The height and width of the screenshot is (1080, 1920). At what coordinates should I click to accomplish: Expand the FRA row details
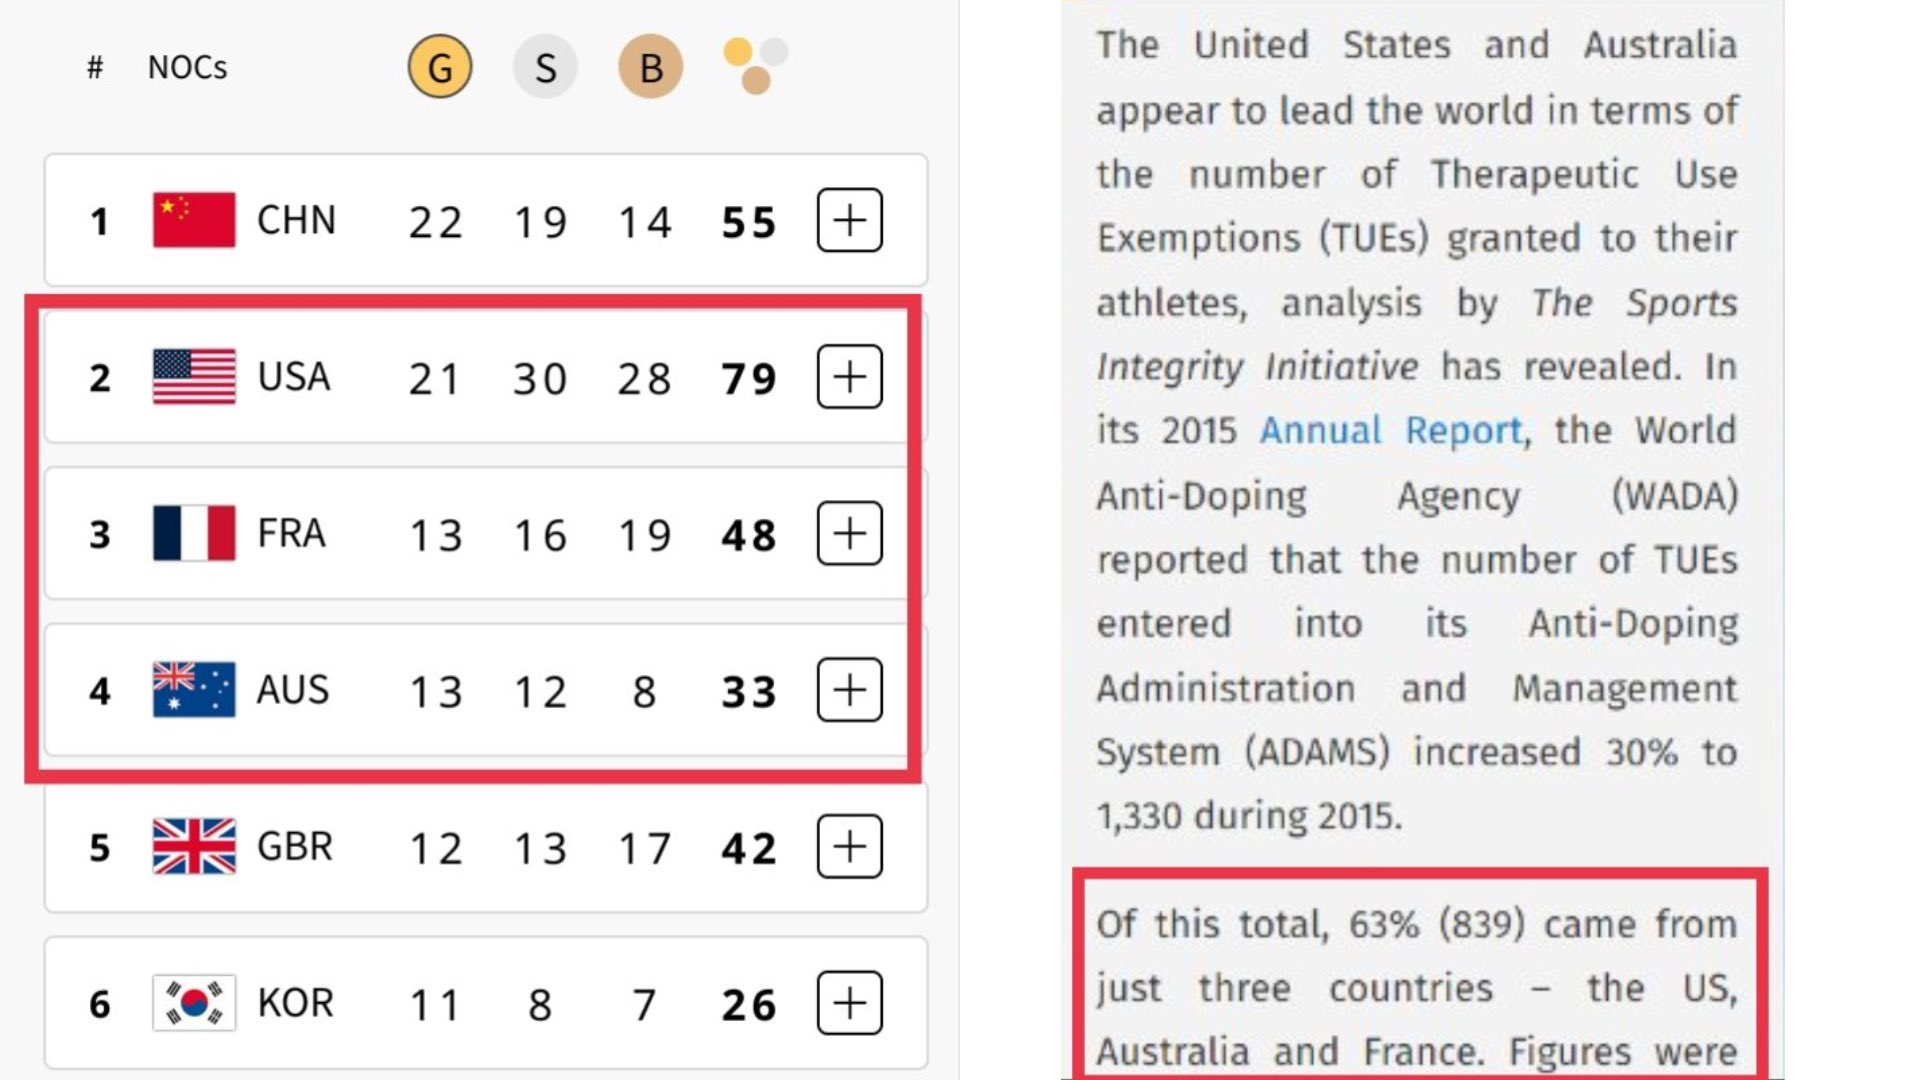pyautogui.click(x=849, y=533)
